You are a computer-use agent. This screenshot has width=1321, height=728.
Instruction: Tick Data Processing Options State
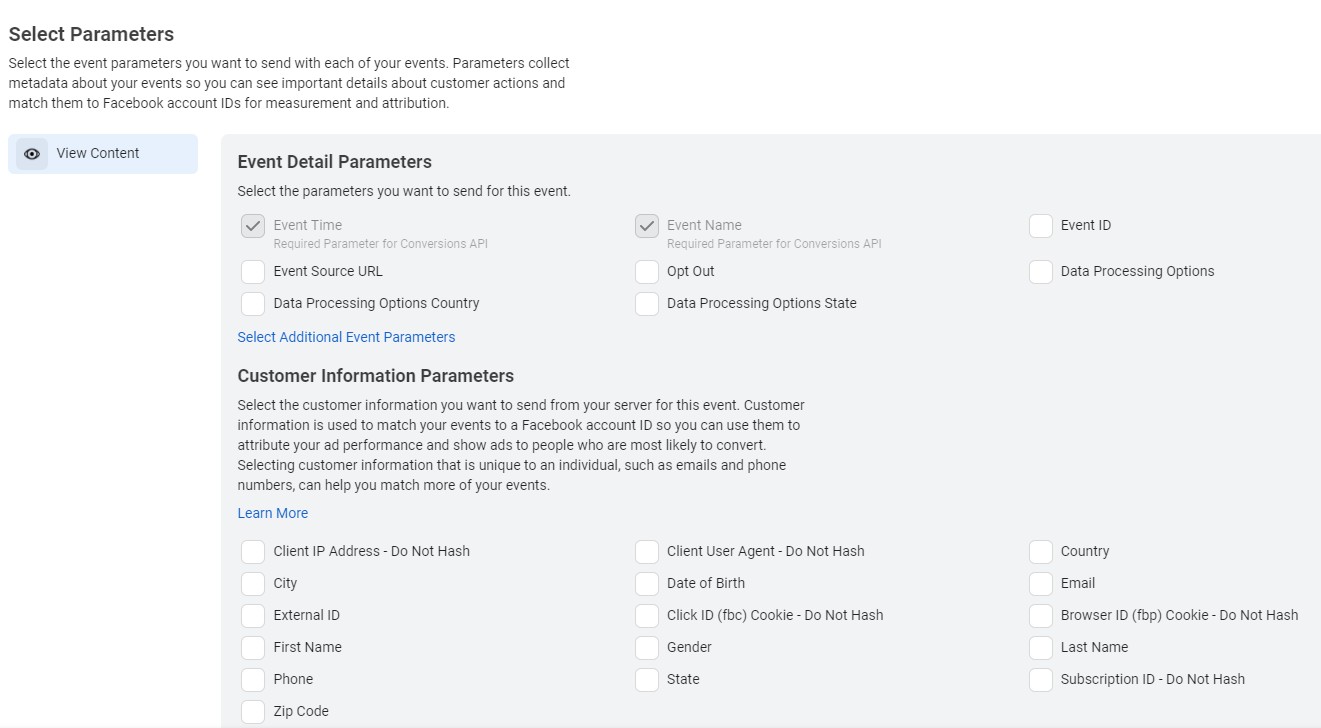coord(647,304)
